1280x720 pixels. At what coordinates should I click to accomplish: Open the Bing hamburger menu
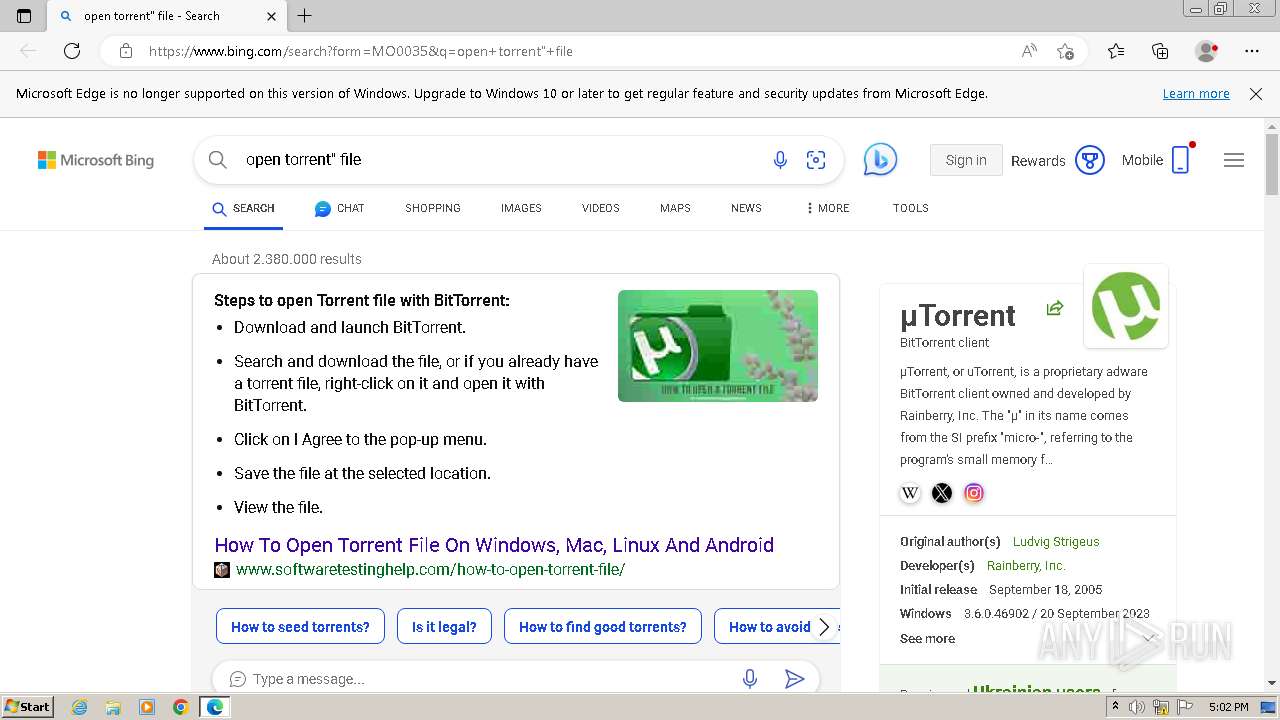1234,160
